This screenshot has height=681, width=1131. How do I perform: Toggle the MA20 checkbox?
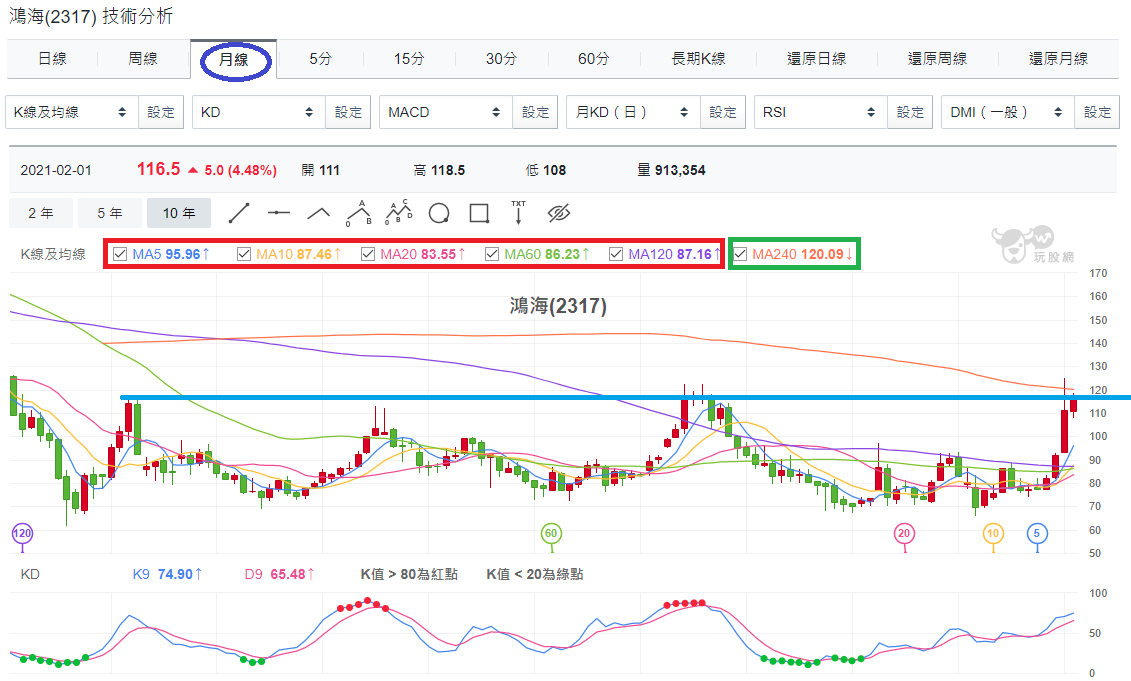tap(368, 254)
